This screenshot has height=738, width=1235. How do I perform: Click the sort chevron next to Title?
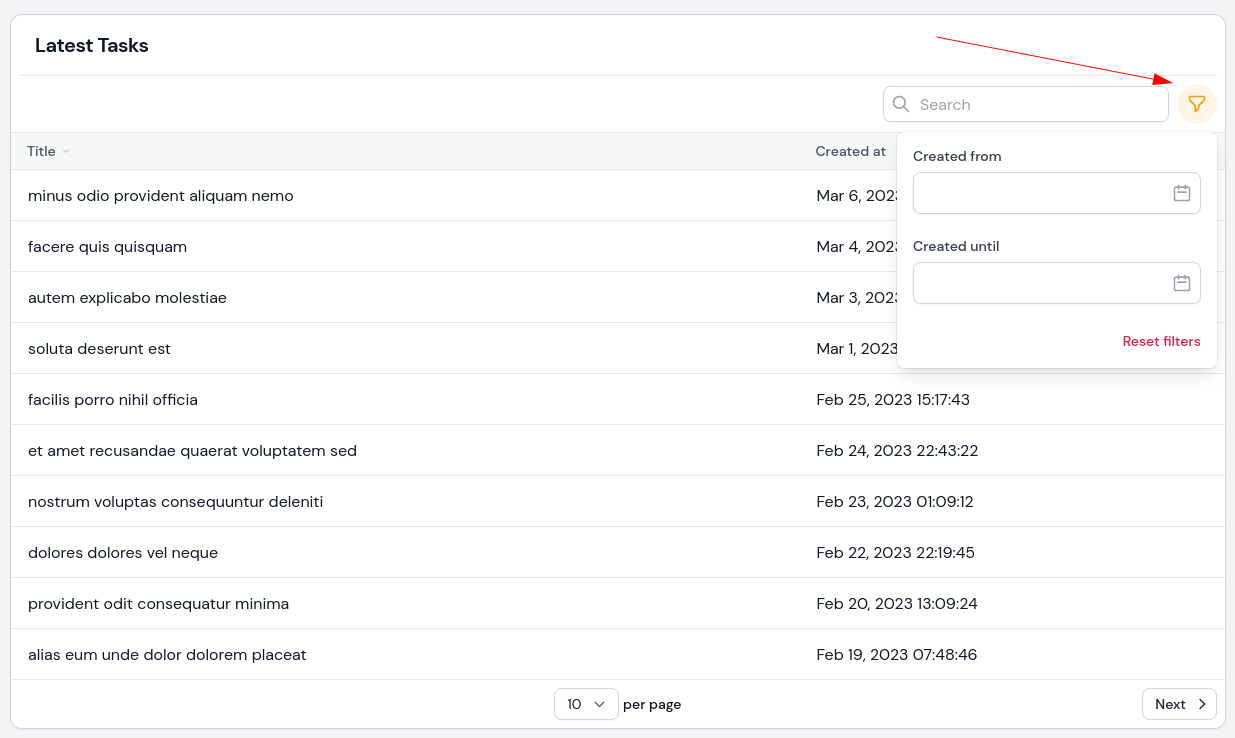[68, 151]
